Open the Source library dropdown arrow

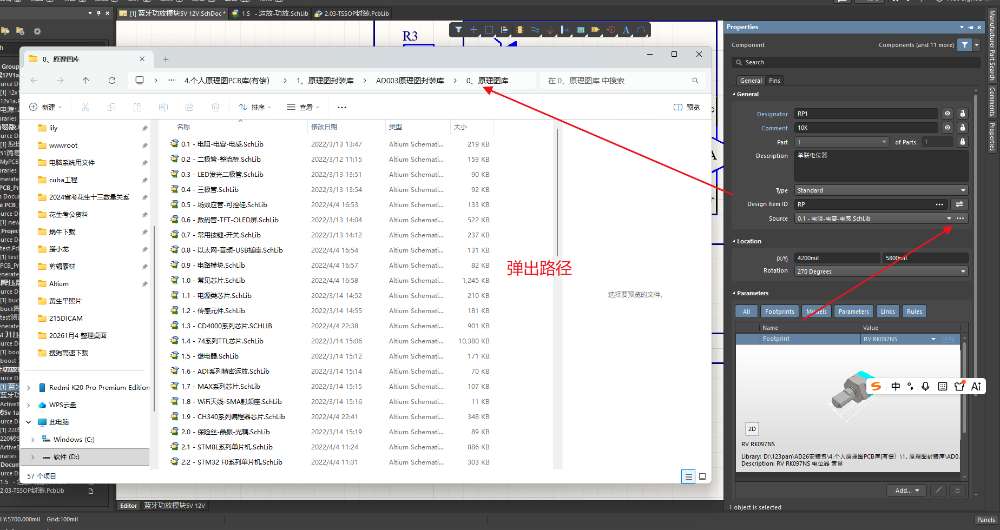point(949,218)
